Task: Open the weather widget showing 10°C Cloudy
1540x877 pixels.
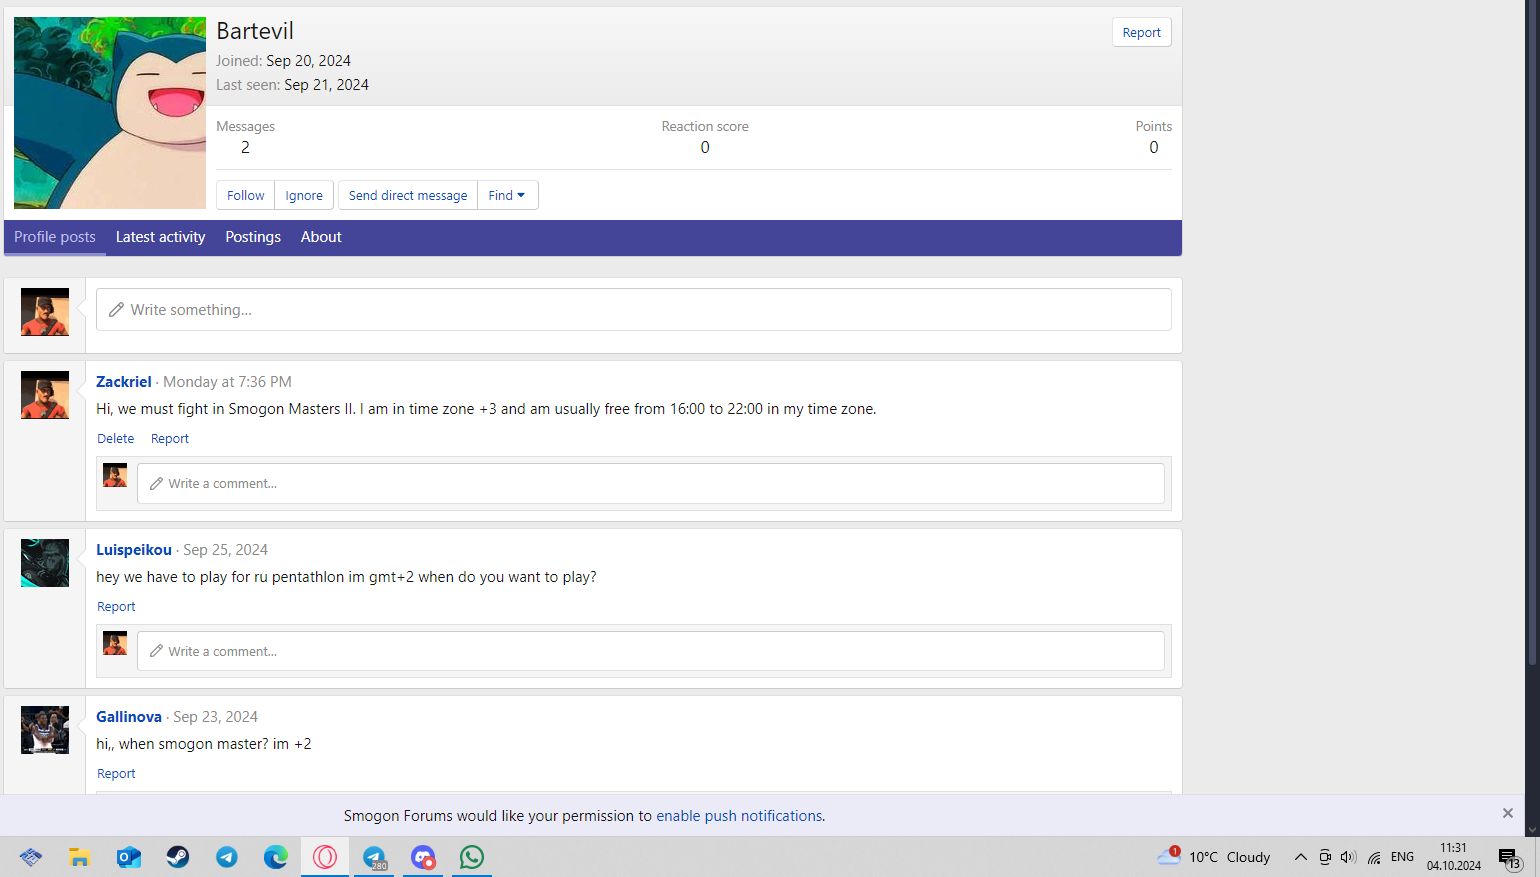Action: [x=1214, y=857]
